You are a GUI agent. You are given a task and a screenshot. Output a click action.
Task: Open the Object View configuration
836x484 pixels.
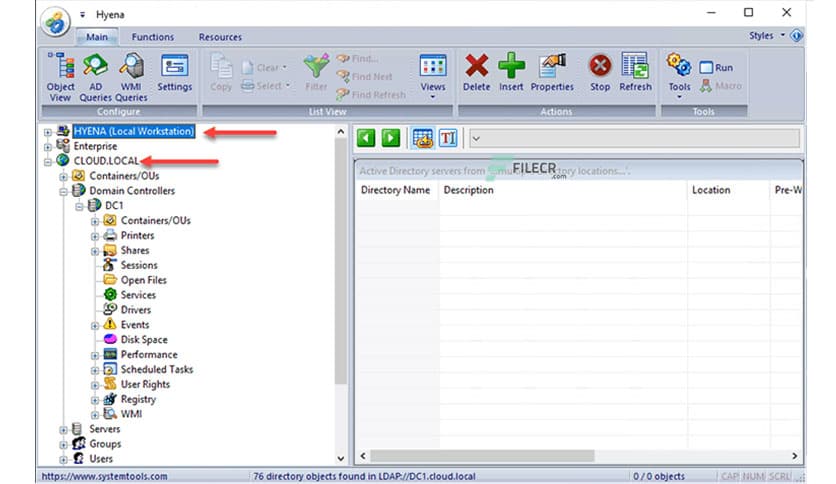coord(60,77)
